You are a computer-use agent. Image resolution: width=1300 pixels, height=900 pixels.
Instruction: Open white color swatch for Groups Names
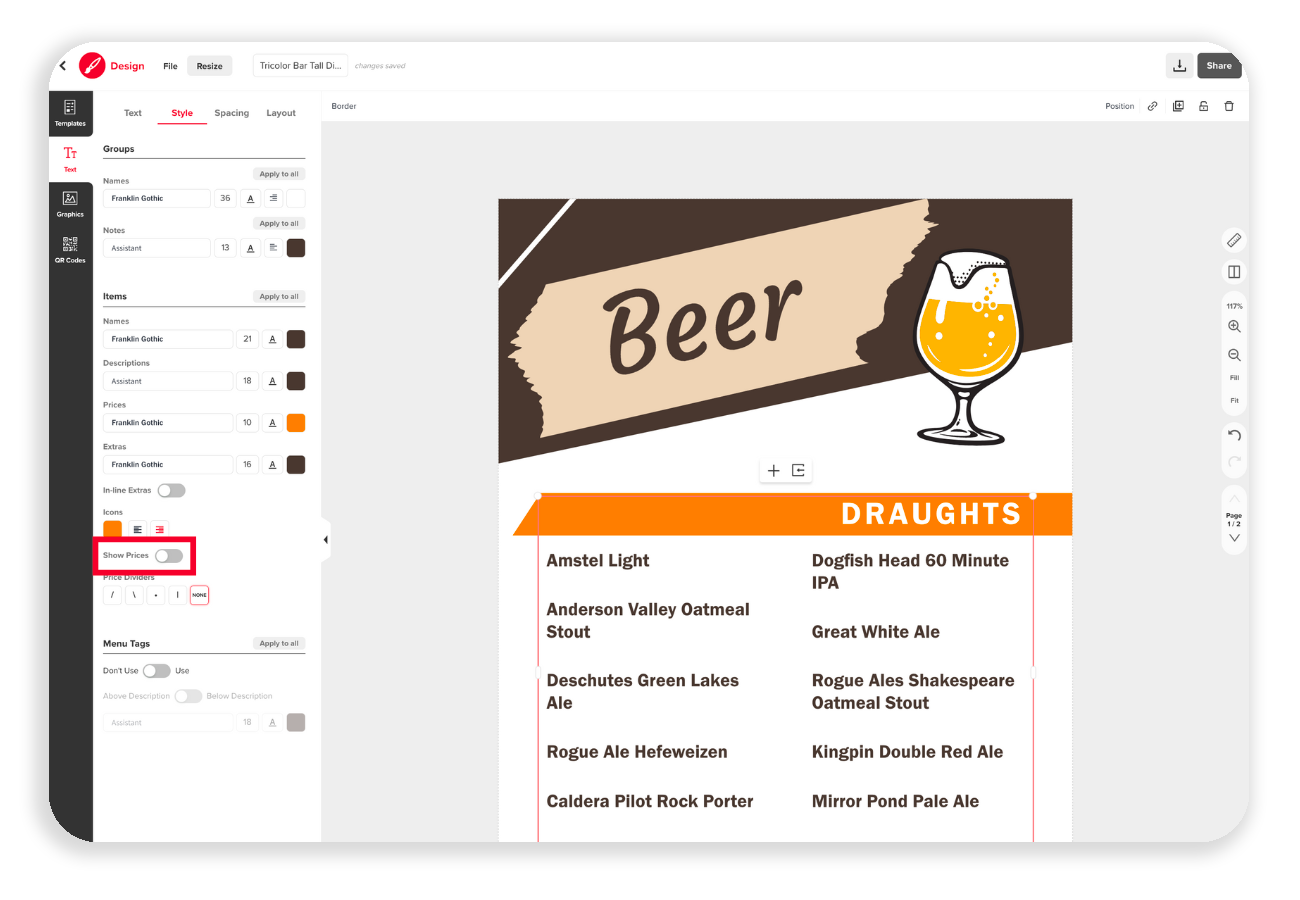tap(296, 198)
